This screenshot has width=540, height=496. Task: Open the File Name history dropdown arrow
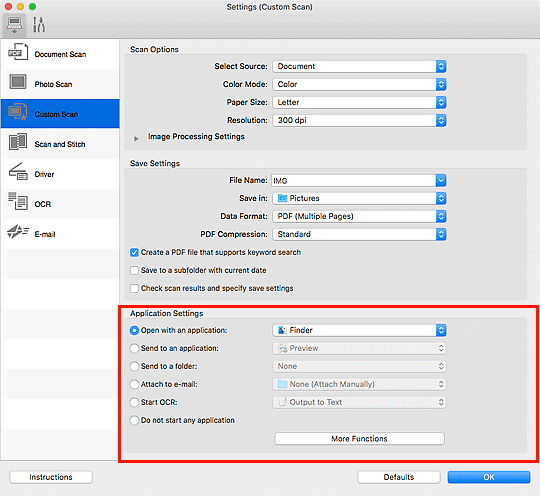point(441,180)
